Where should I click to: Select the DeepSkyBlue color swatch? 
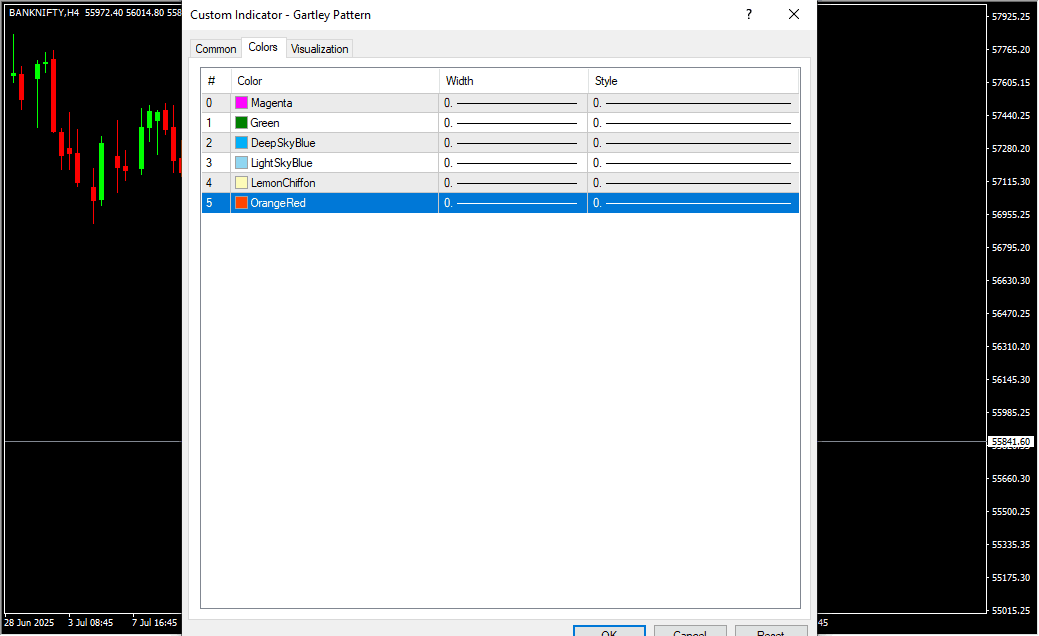pos(241,143)
